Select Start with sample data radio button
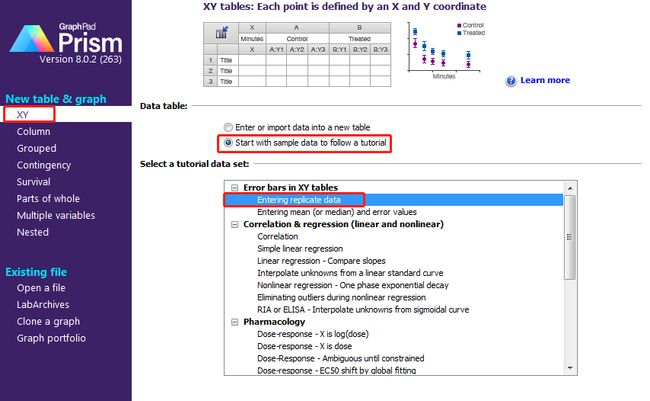Screen dimensions: 650x401 [228, 143]
